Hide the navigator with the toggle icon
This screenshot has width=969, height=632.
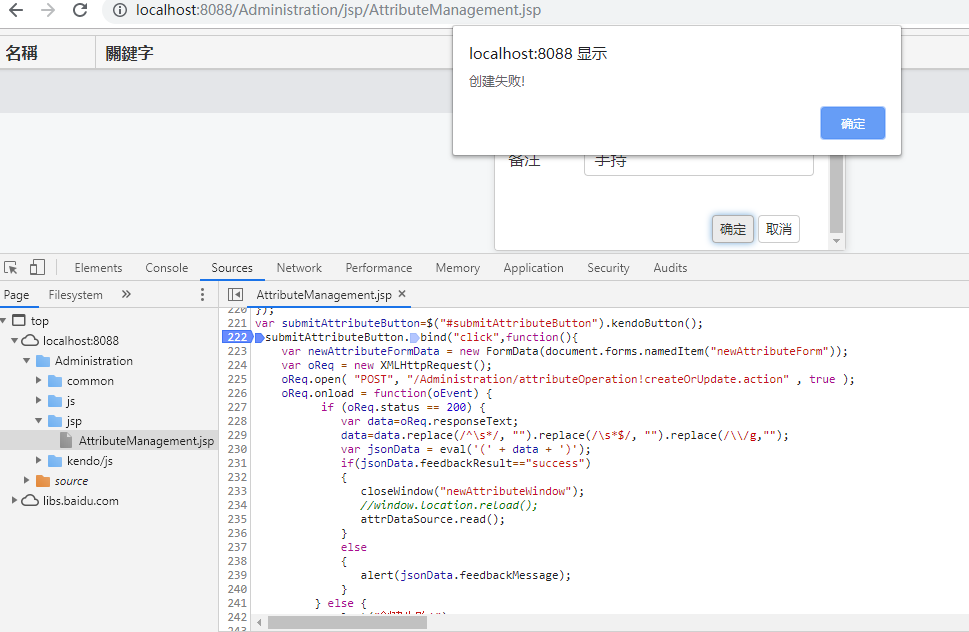pos(235,295)
